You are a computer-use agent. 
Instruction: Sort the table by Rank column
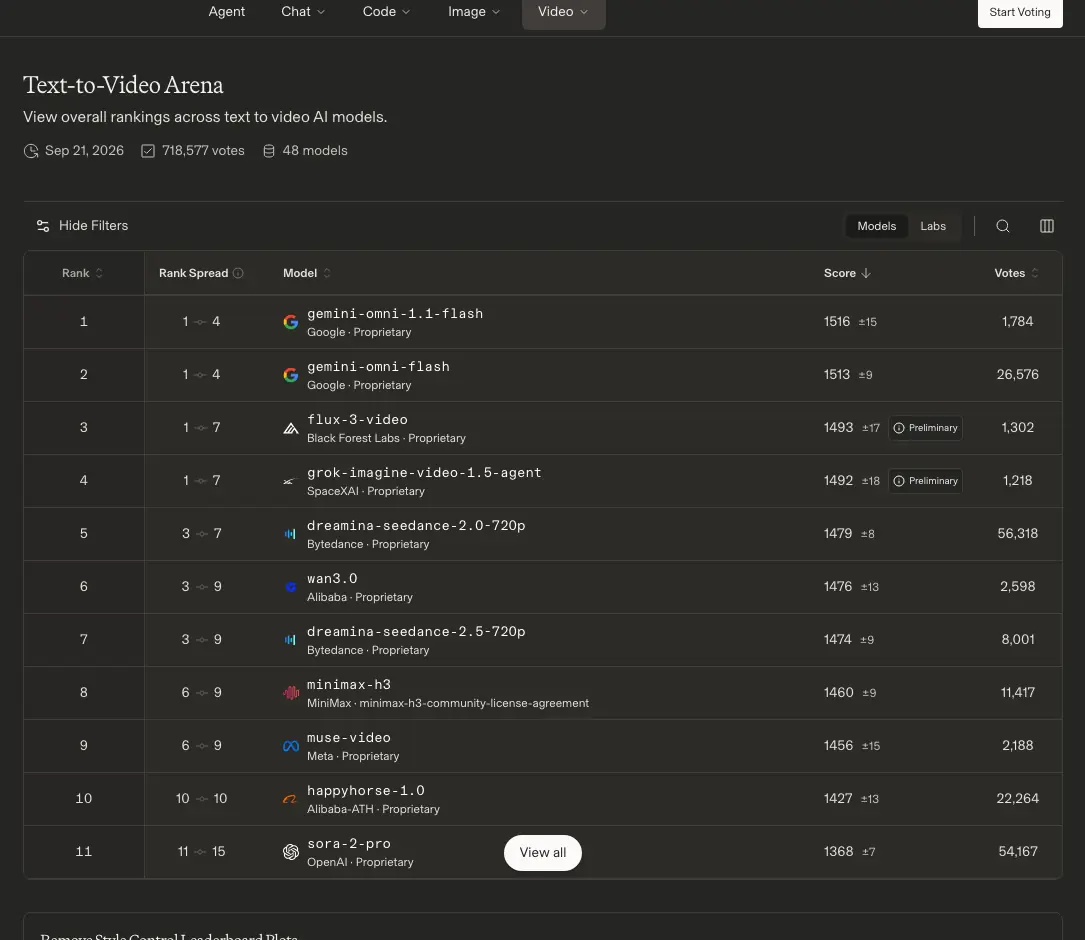tap(82, 273)
